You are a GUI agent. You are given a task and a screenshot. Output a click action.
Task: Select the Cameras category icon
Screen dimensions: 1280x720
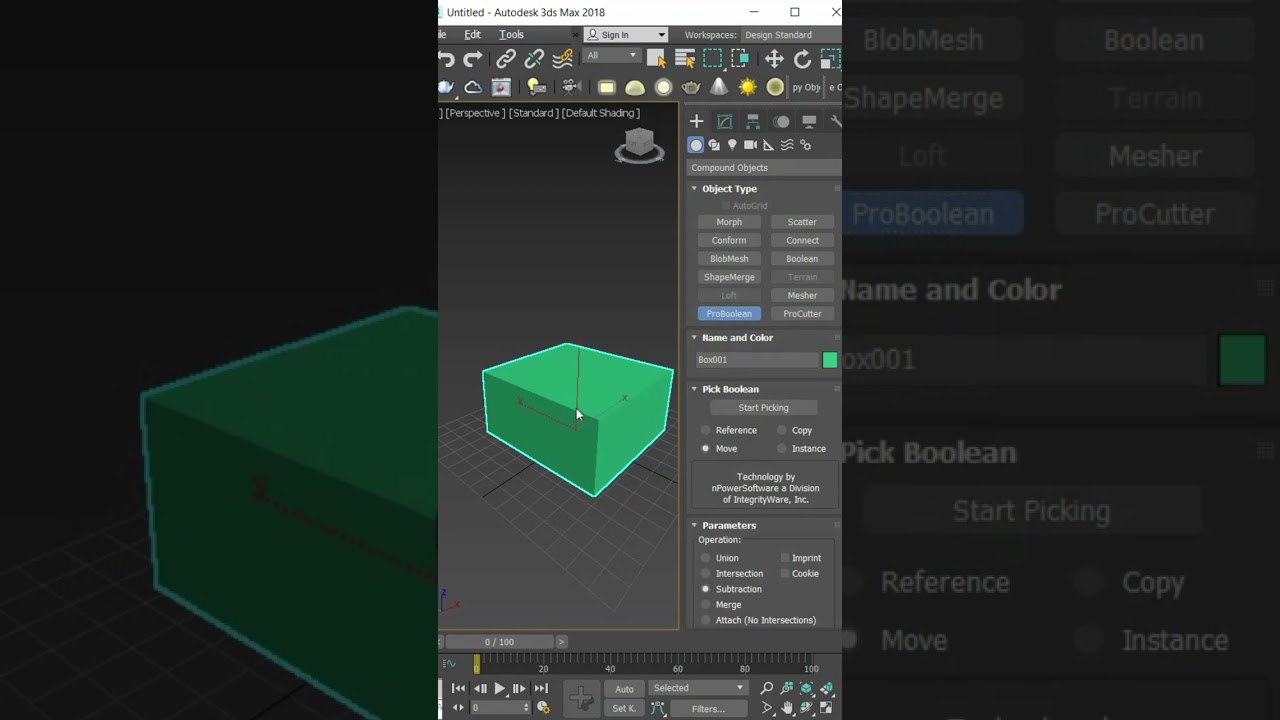(750, 145)
